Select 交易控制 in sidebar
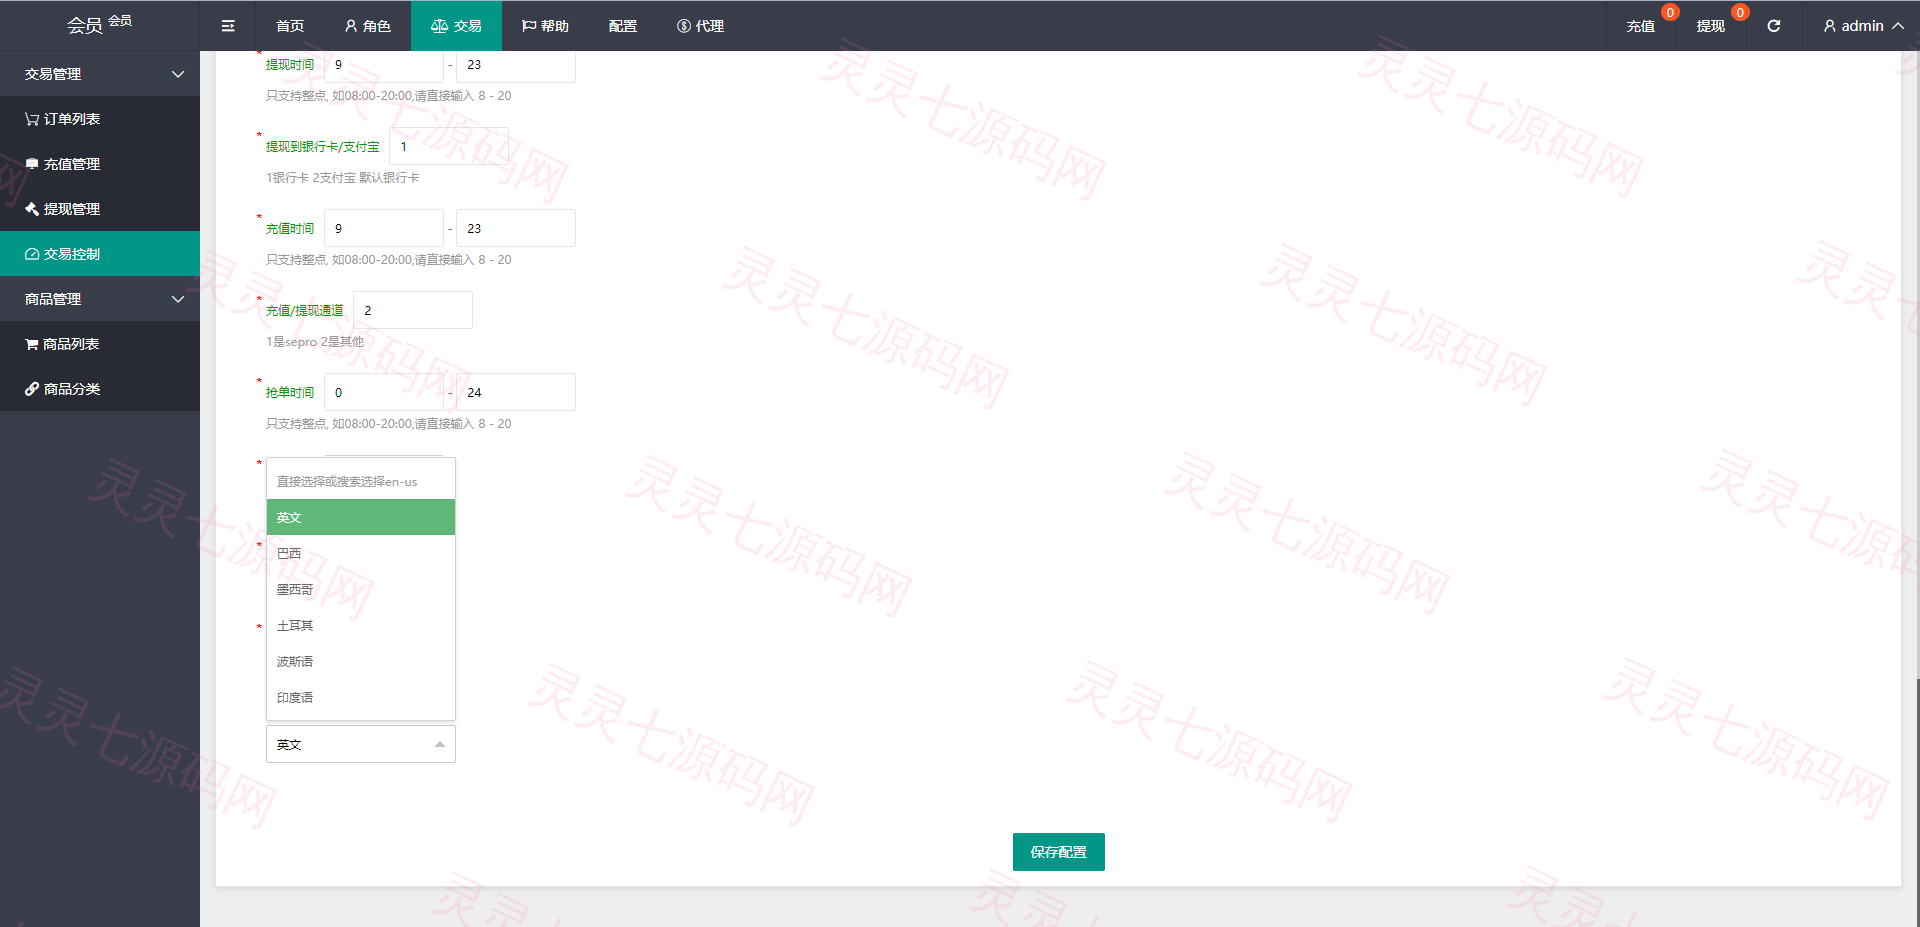 (100, 254)
